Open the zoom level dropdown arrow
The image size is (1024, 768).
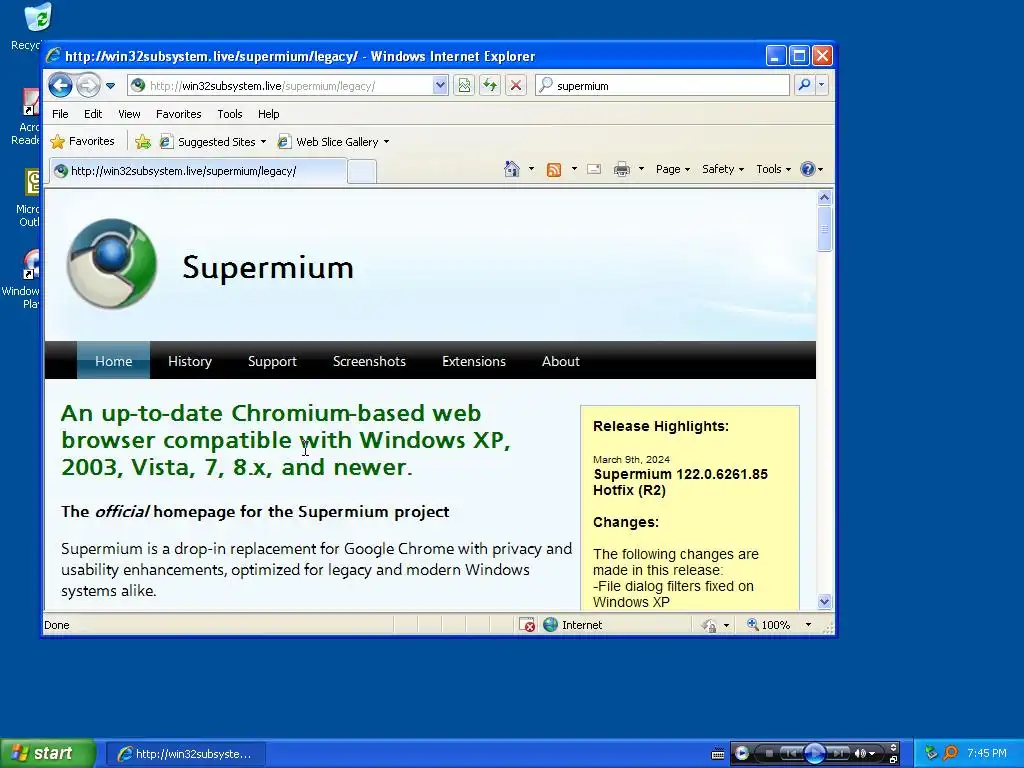[x=808, y=625]
